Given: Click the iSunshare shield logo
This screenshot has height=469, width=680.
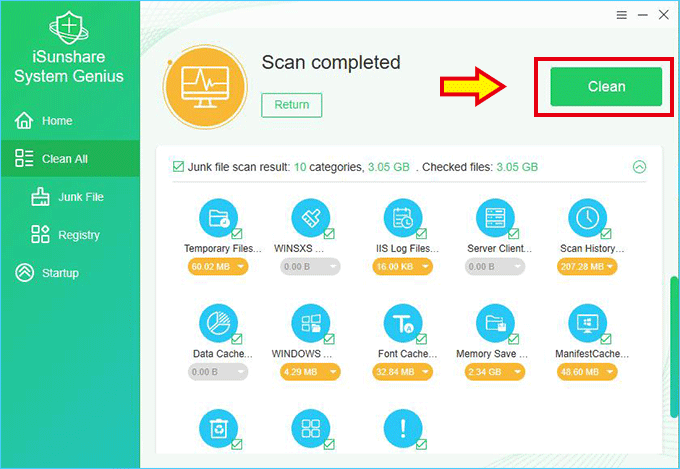Looking at the screenshot, I should tap(69, 27).
